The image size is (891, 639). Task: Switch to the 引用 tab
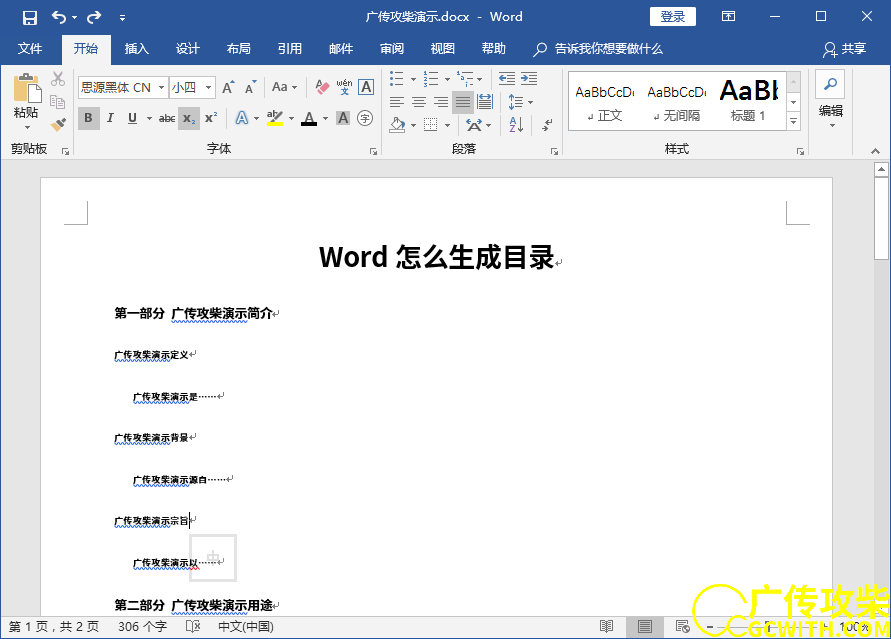[x=290, y=49]
